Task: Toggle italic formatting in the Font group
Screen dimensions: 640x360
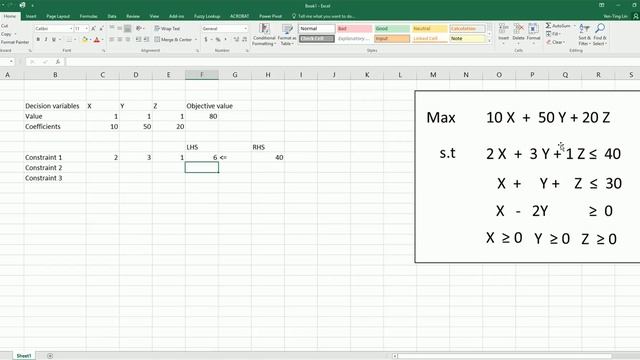Action: point(46,40)
